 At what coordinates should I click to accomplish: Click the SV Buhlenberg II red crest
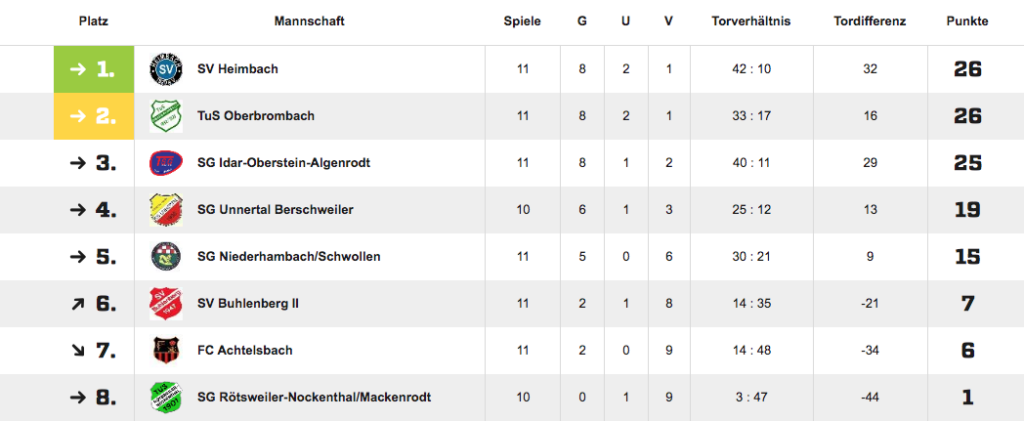[166, 304]
